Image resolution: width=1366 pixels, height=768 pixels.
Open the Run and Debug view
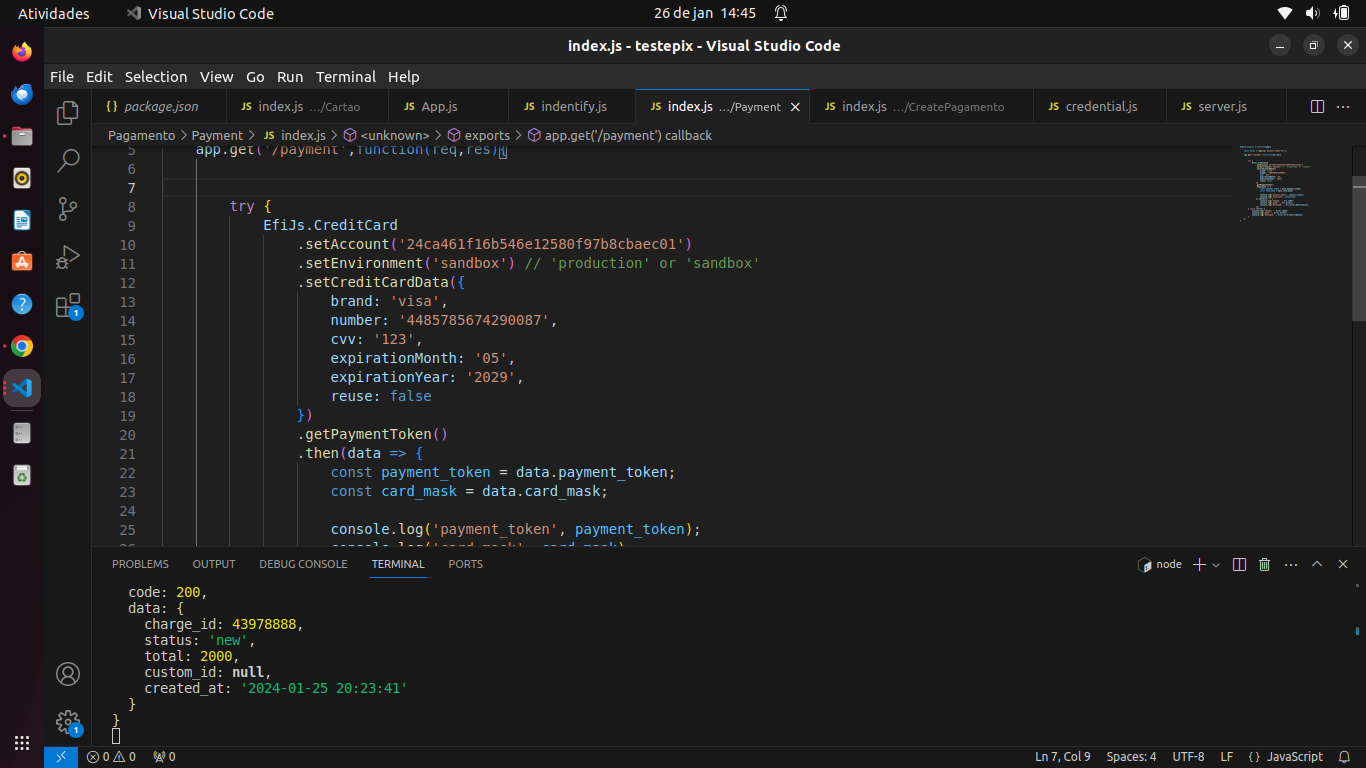(x=68, y=256)
